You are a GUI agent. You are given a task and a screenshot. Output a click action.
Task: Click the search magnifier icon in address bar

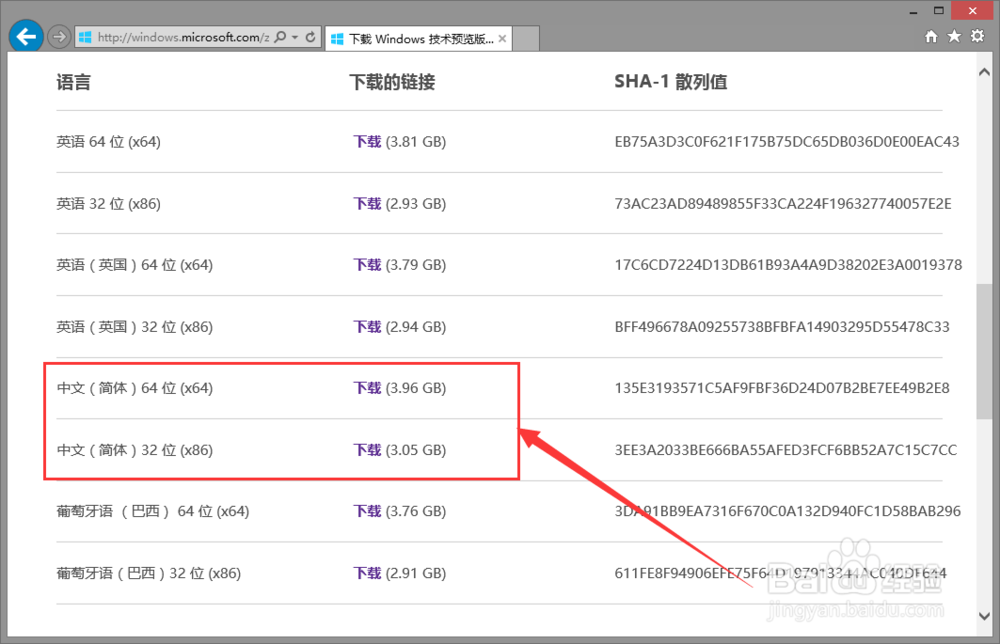click(280, 37)
